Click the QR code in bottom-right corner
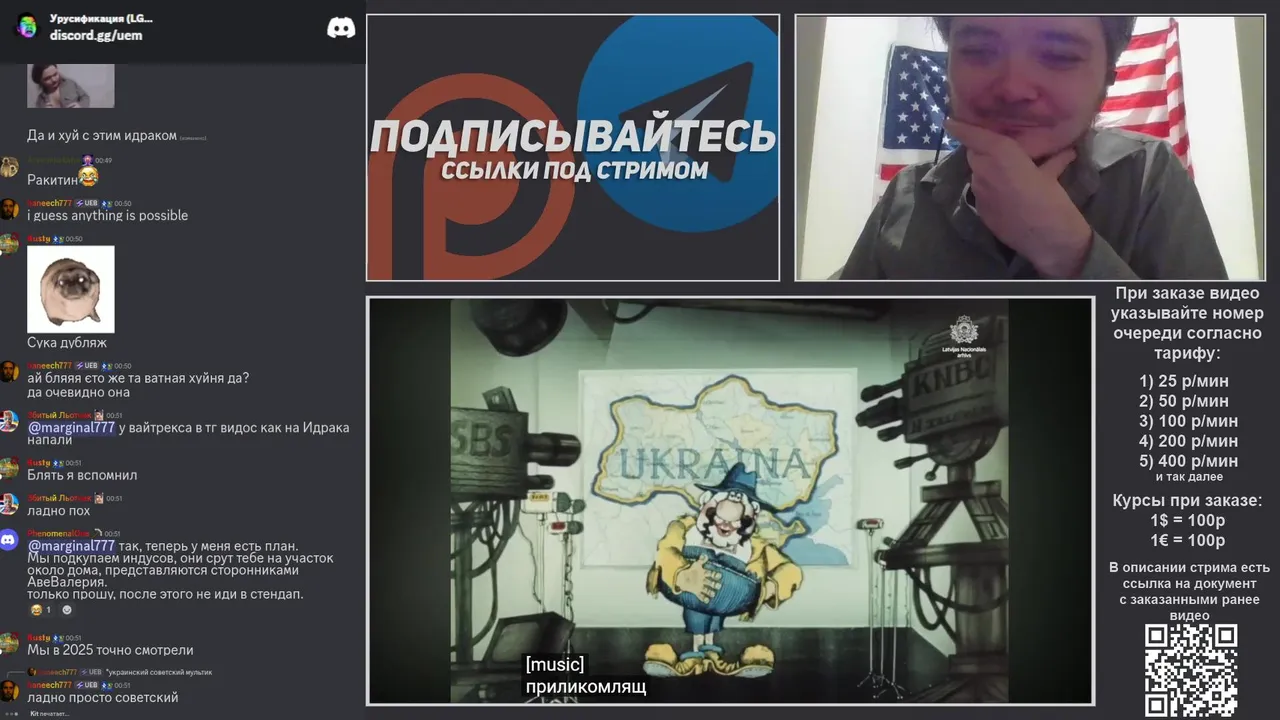The width and height of the screenshot is (1280, 720). (1191, 669)
